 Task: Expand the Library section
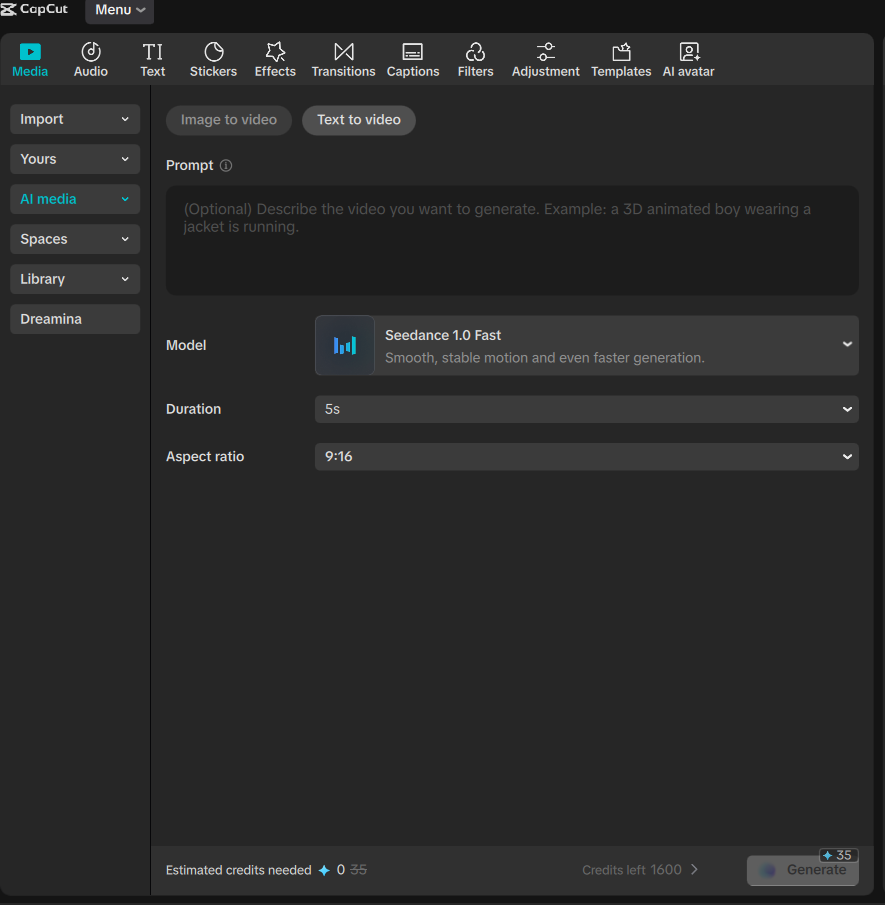pos(75,279)
